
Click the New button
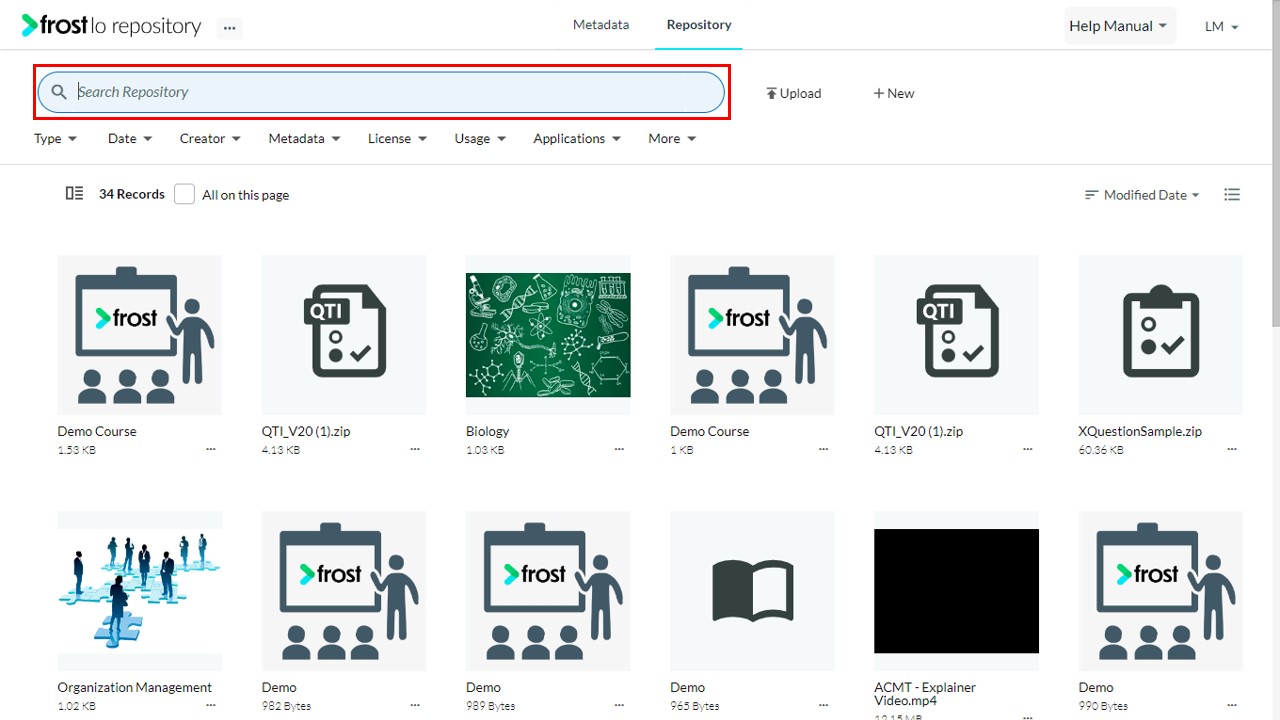pyautogui.click(x=894, y=93)
